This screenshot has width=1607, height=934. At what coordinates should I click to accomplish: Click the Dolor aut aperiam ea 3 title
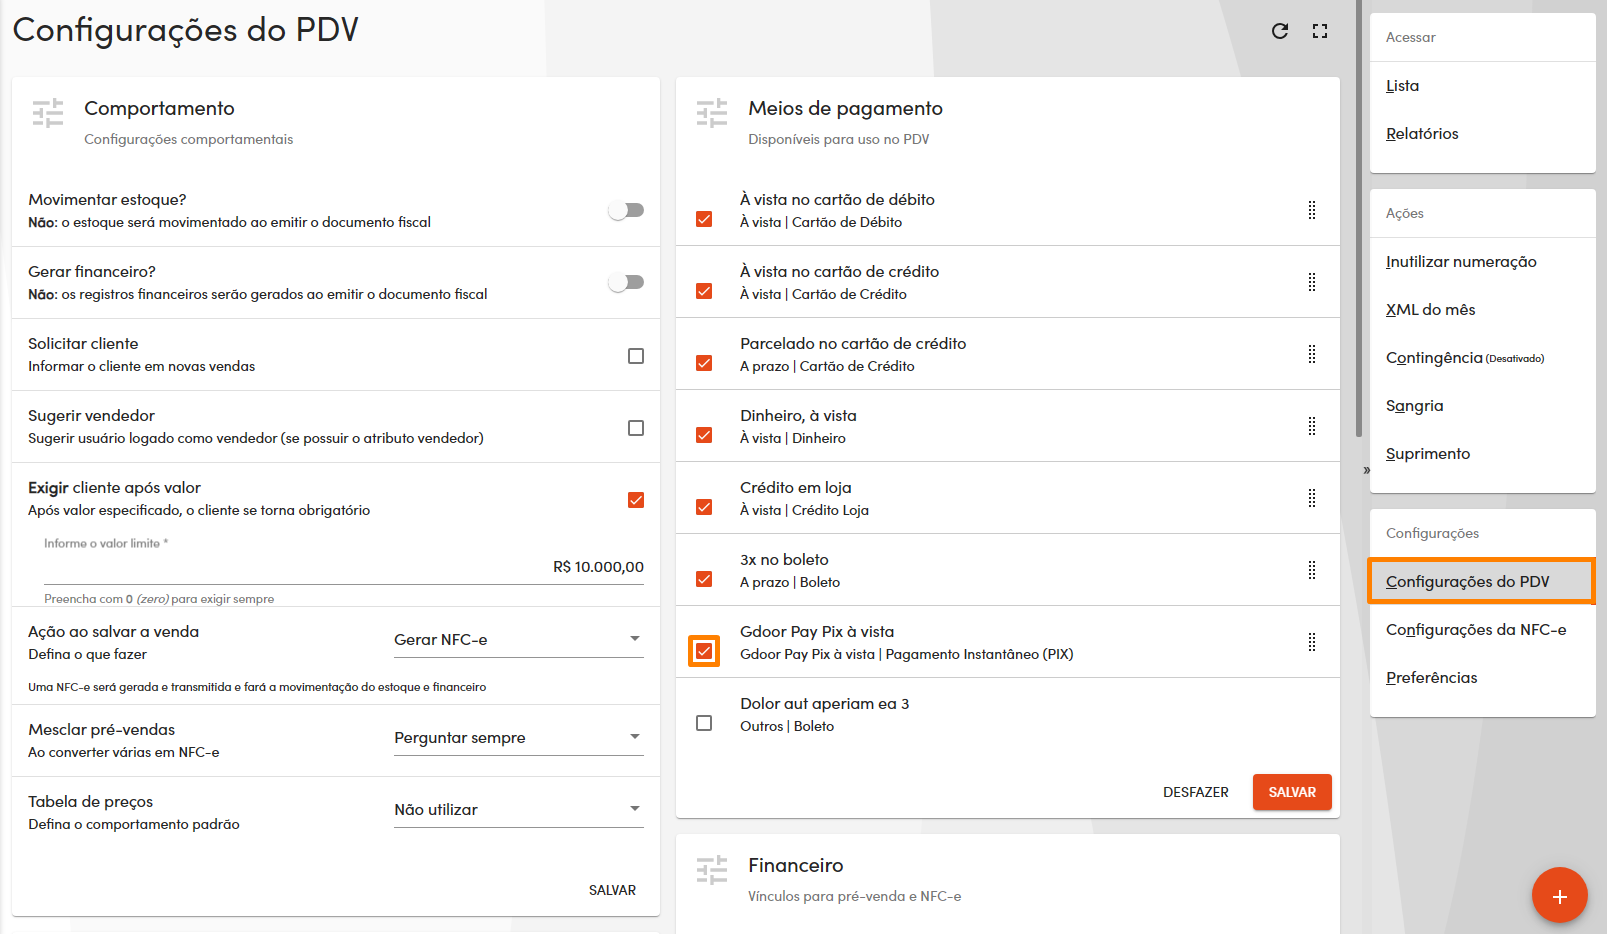tap(824, 704)
